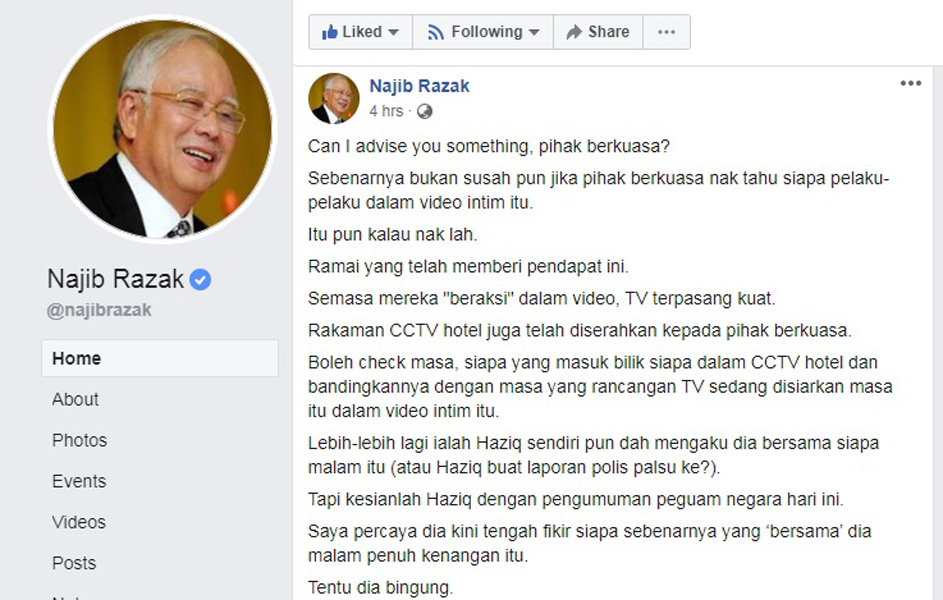Open the small post author avatar
Screen dimensions: 943x600
(334, 99)
